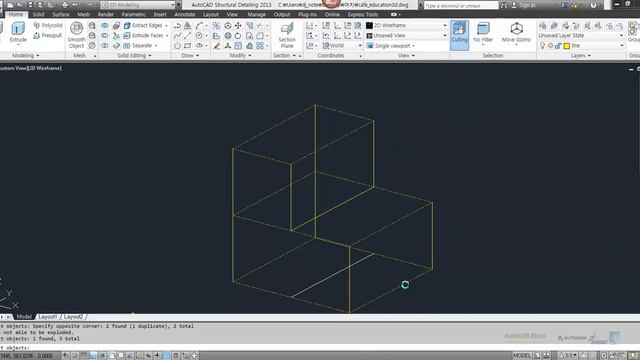Click the Model layout tab

24,317
